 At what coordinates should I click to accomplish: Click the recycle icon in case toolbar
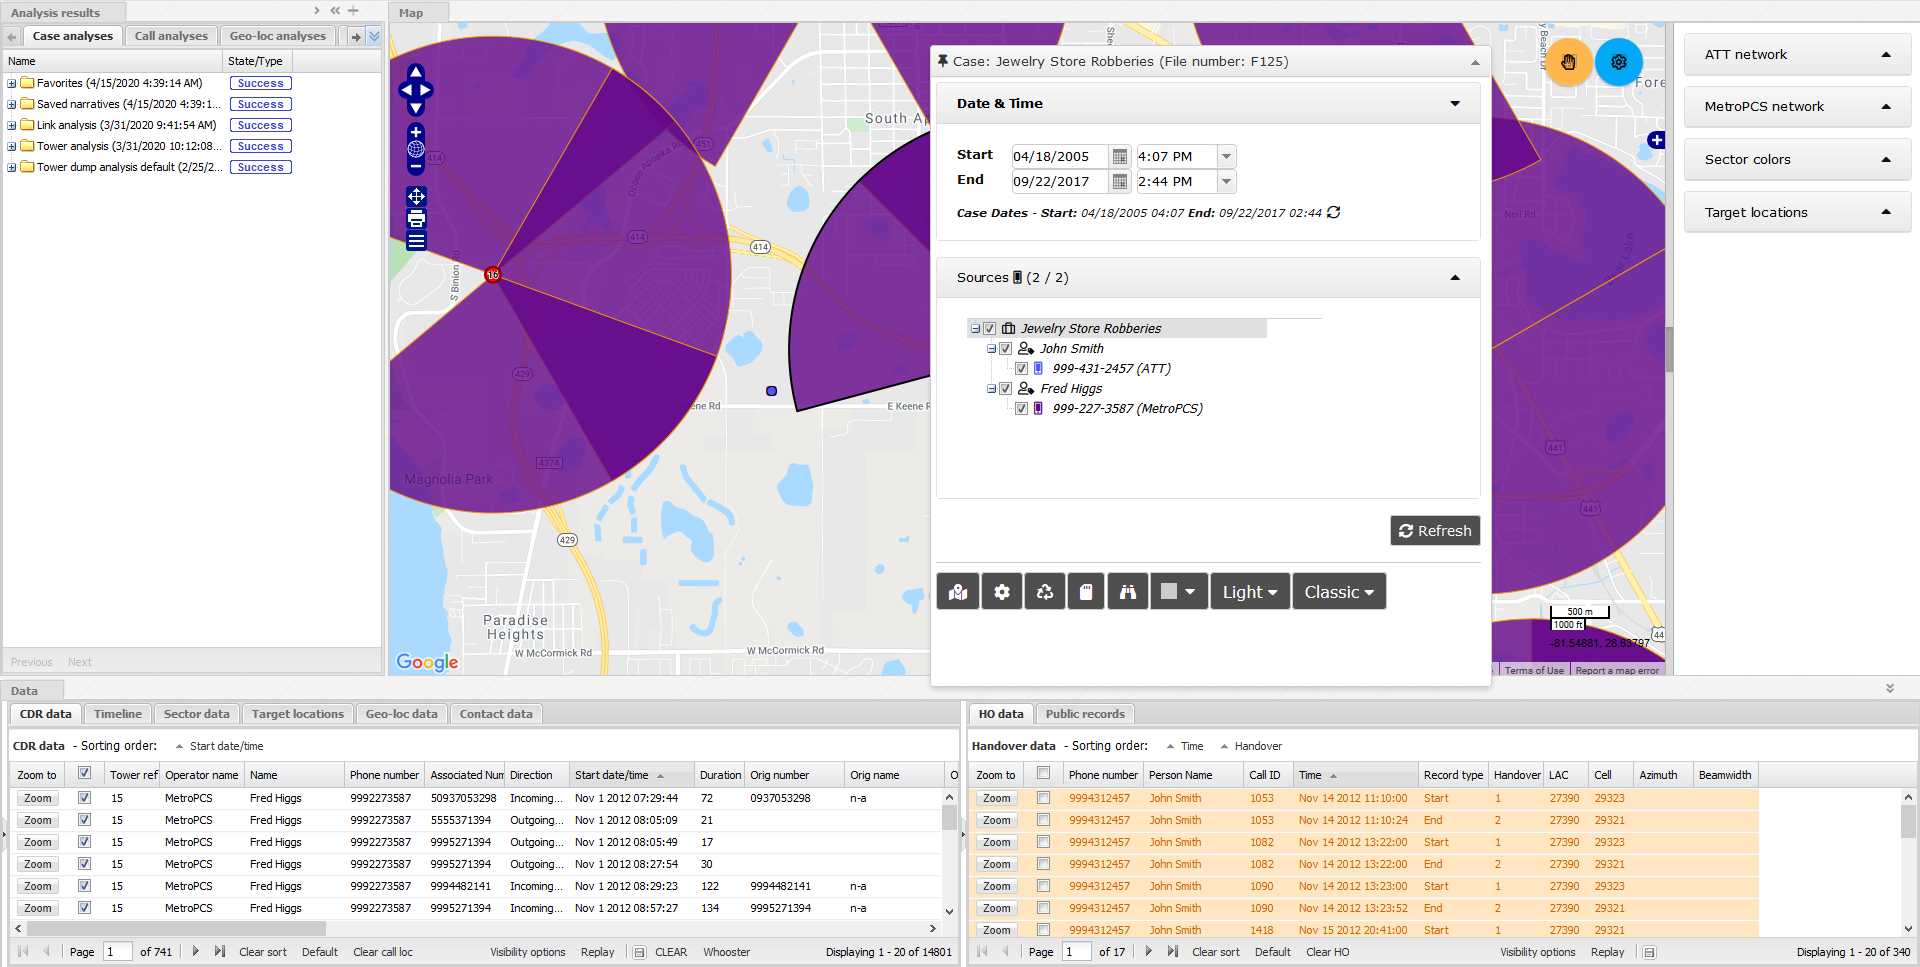pos(1044,592)
